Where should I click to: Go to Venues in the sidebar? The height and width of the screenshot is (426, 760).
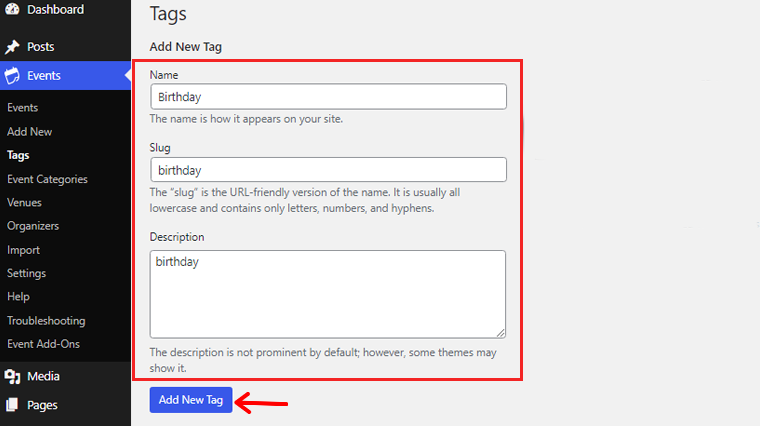(24, 203)
